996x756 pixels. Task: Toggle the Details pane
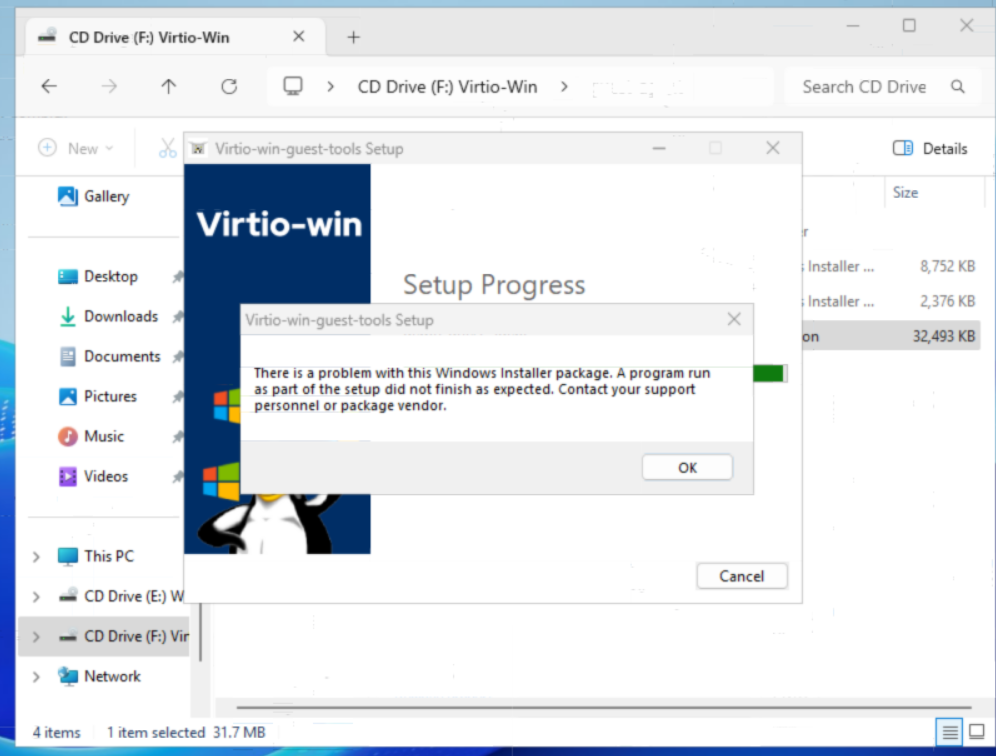[930, 149]
